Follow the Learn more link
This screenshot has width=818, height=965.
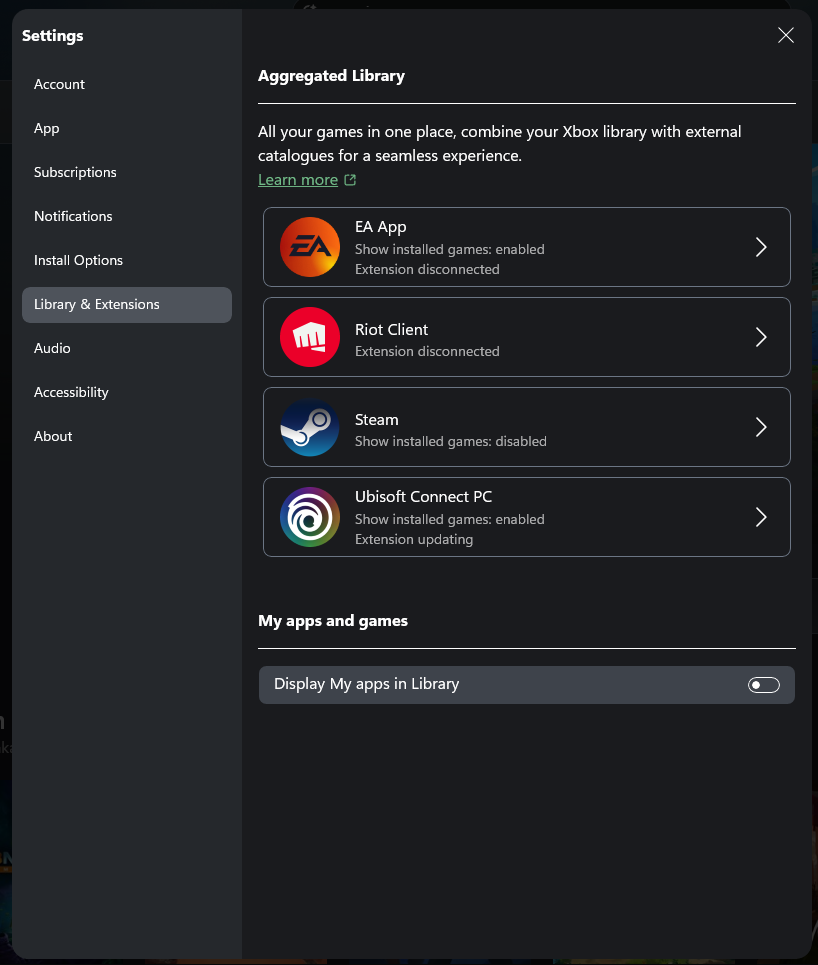[298, 180]
